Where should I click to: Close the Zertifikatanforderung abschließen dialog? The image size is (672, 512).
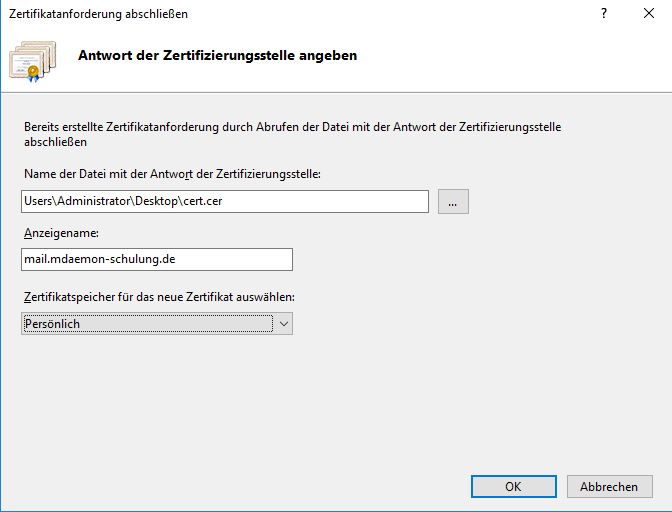coord(649,14)
